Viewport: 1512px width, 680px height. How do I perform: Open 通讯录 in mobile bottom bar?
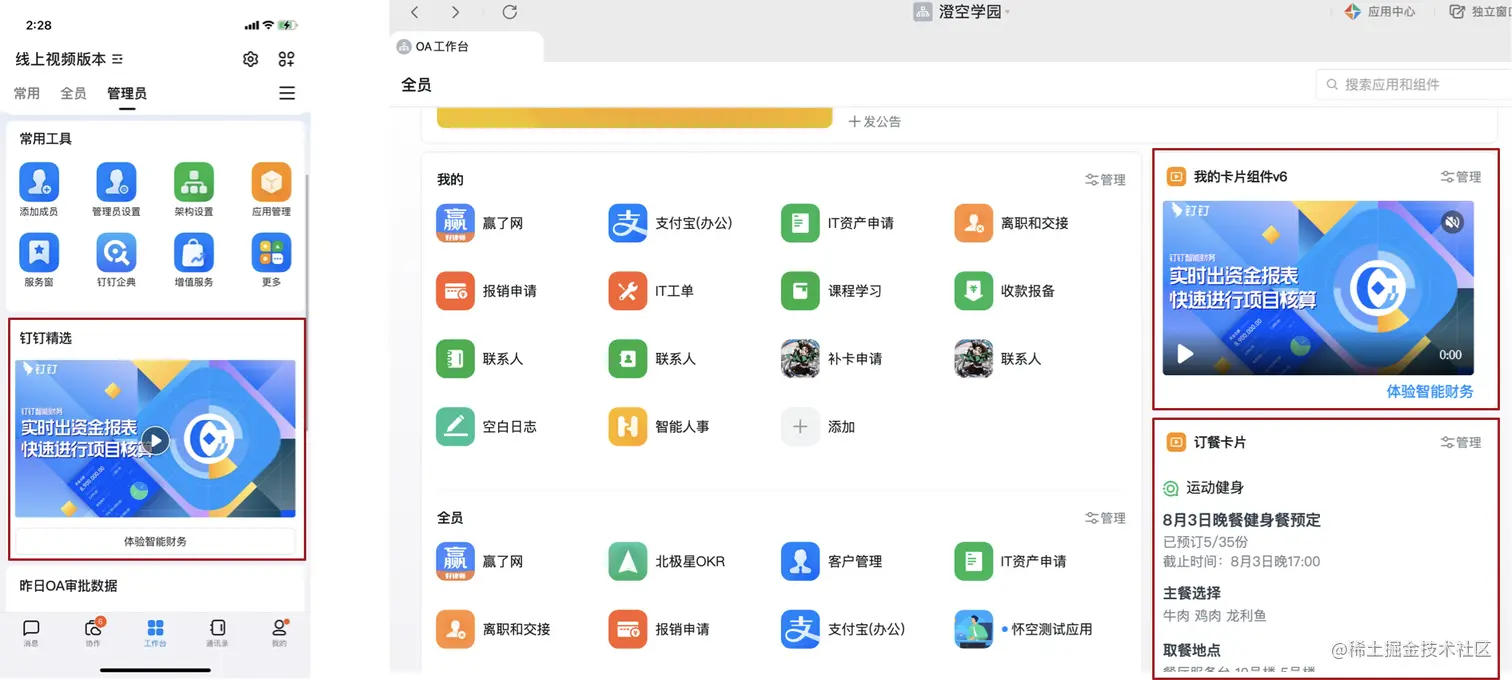coord(217,633)
